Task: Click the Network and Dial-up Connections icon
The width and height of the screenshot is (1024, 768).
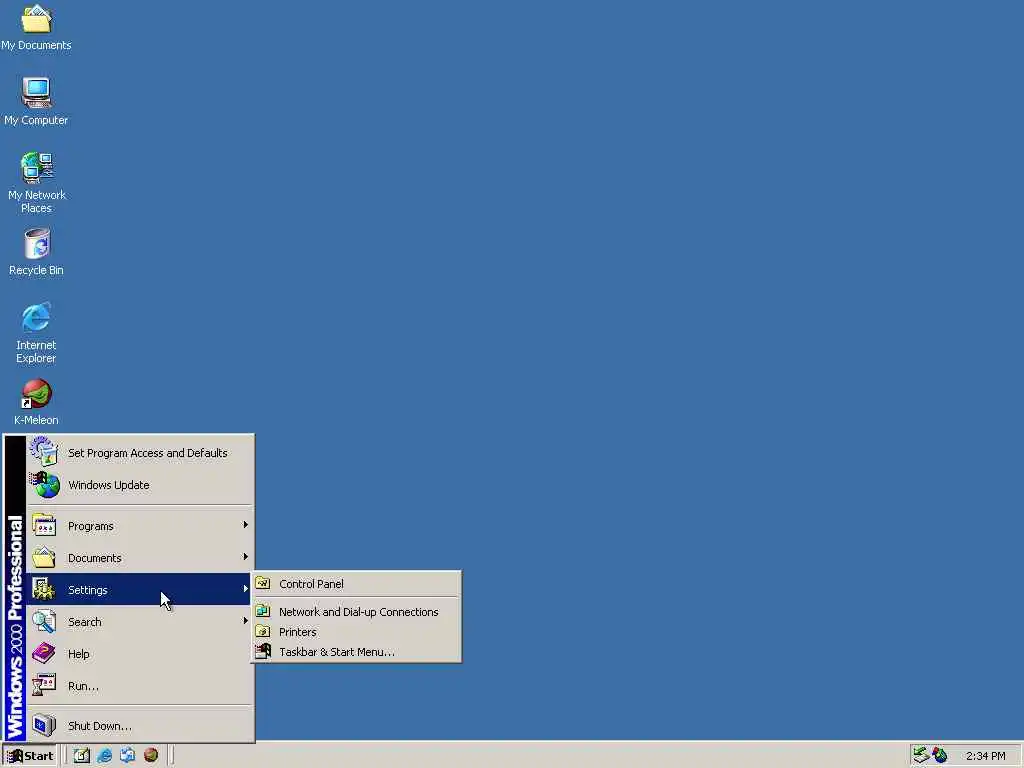Action: coord(263,611)
